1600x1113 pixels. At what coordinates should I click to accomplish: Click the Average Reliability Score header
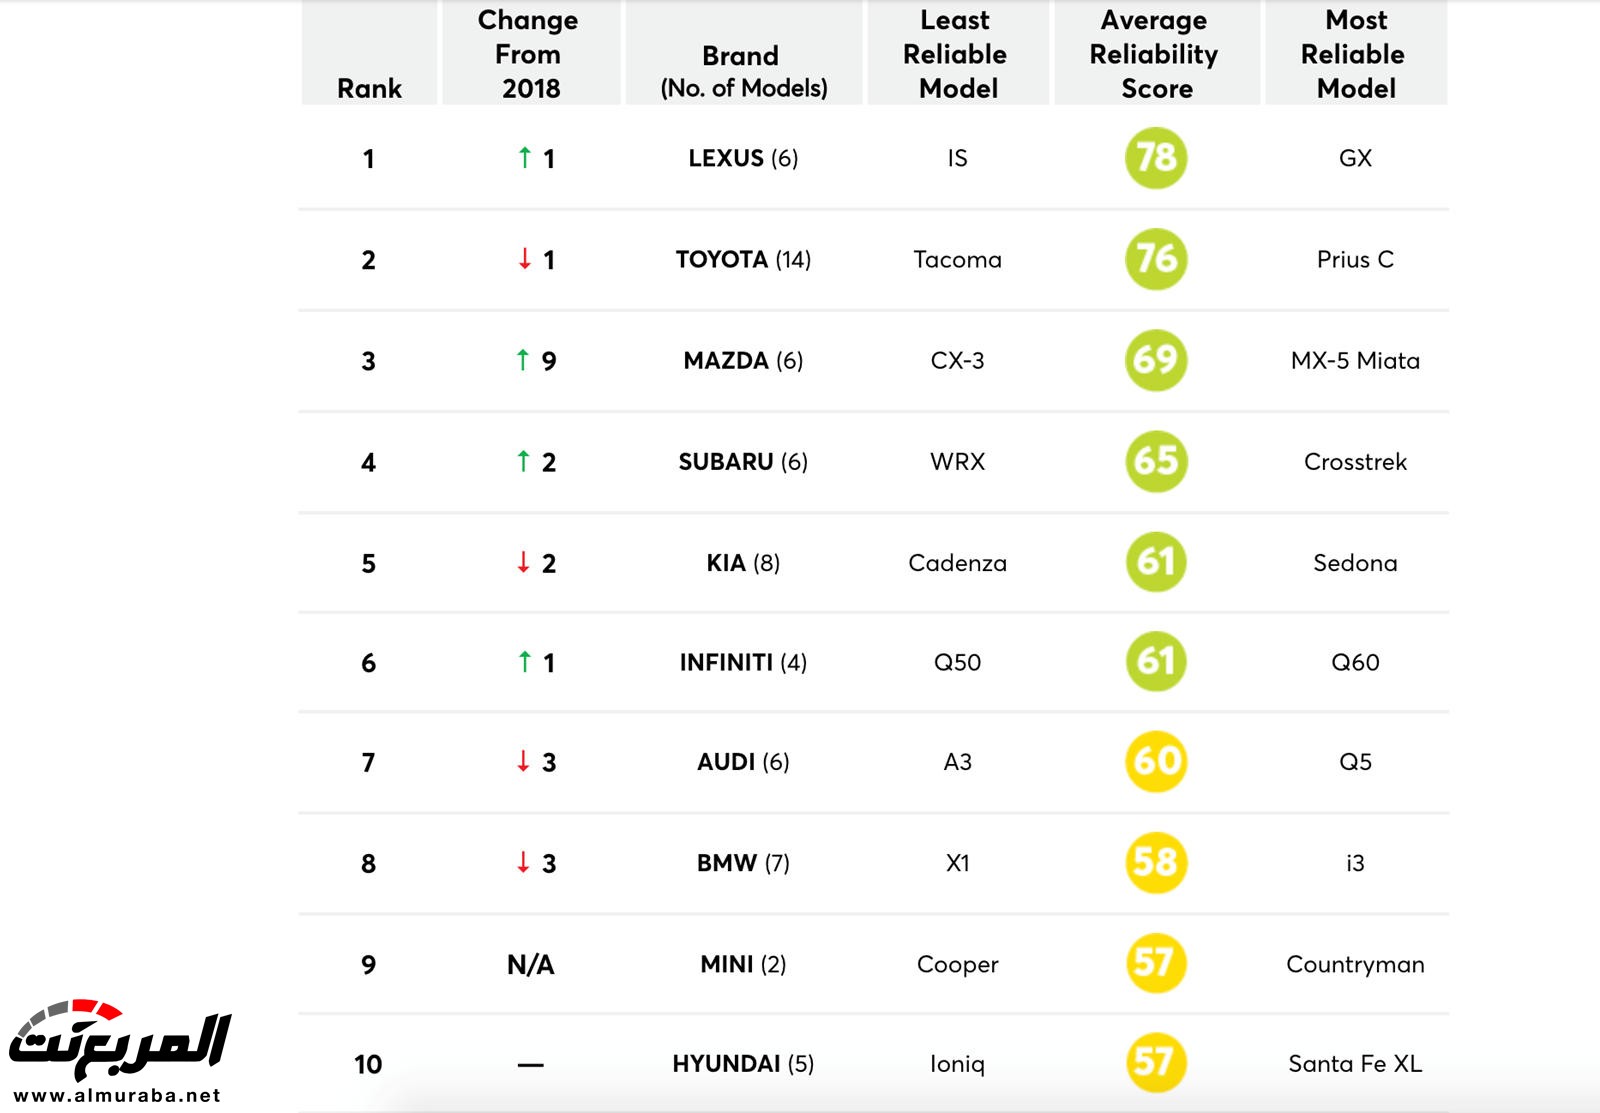(x=1155, y=54)
